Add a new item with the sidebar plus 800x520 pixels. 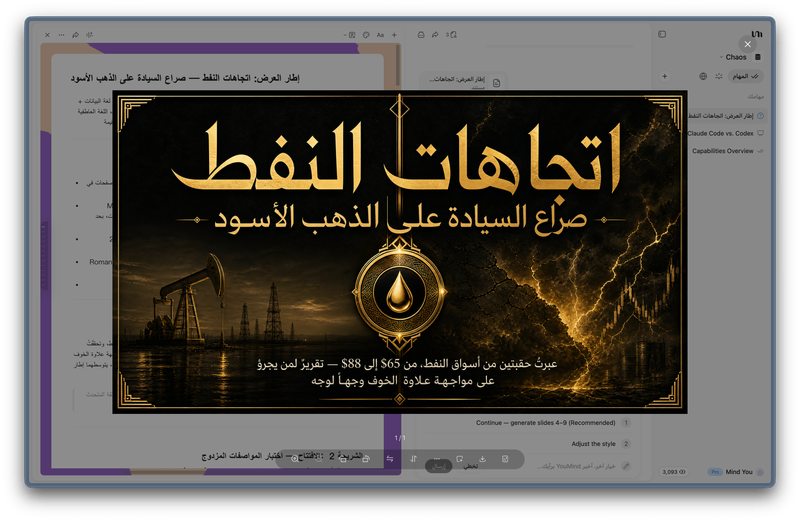click(x=664, y=76)
